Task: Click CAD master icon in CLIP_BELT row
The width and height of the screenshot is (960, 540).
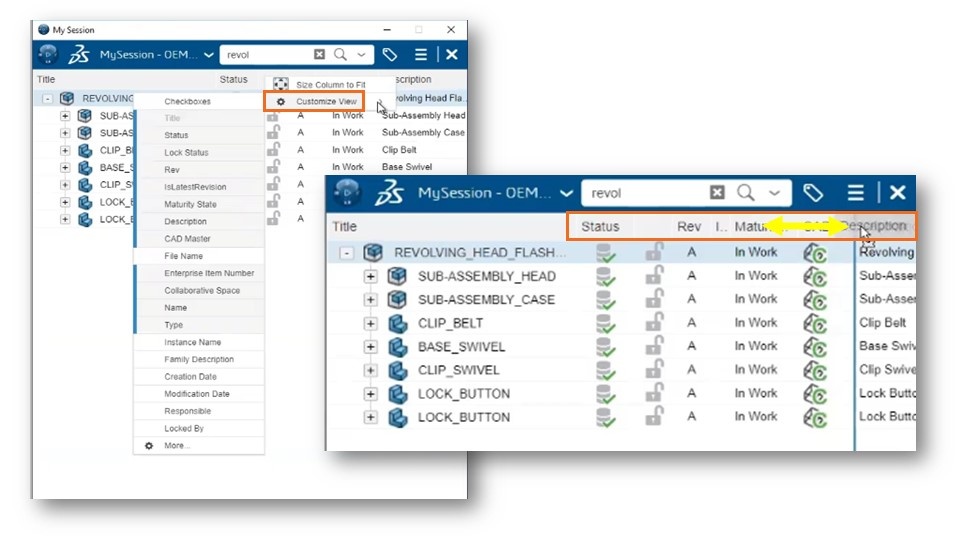Action: tap(815, 323)
